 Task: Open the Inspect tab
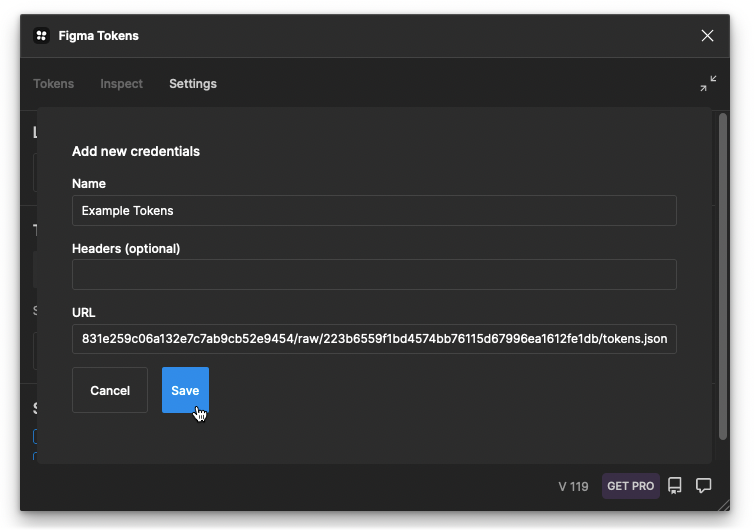(121, 84)
